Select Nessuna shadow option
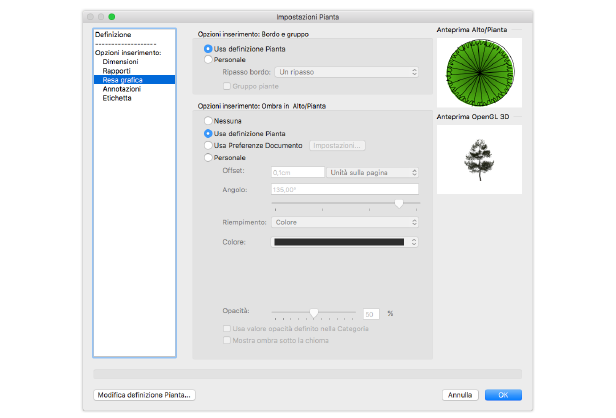616x418 pixels. (x=208, y=121)
